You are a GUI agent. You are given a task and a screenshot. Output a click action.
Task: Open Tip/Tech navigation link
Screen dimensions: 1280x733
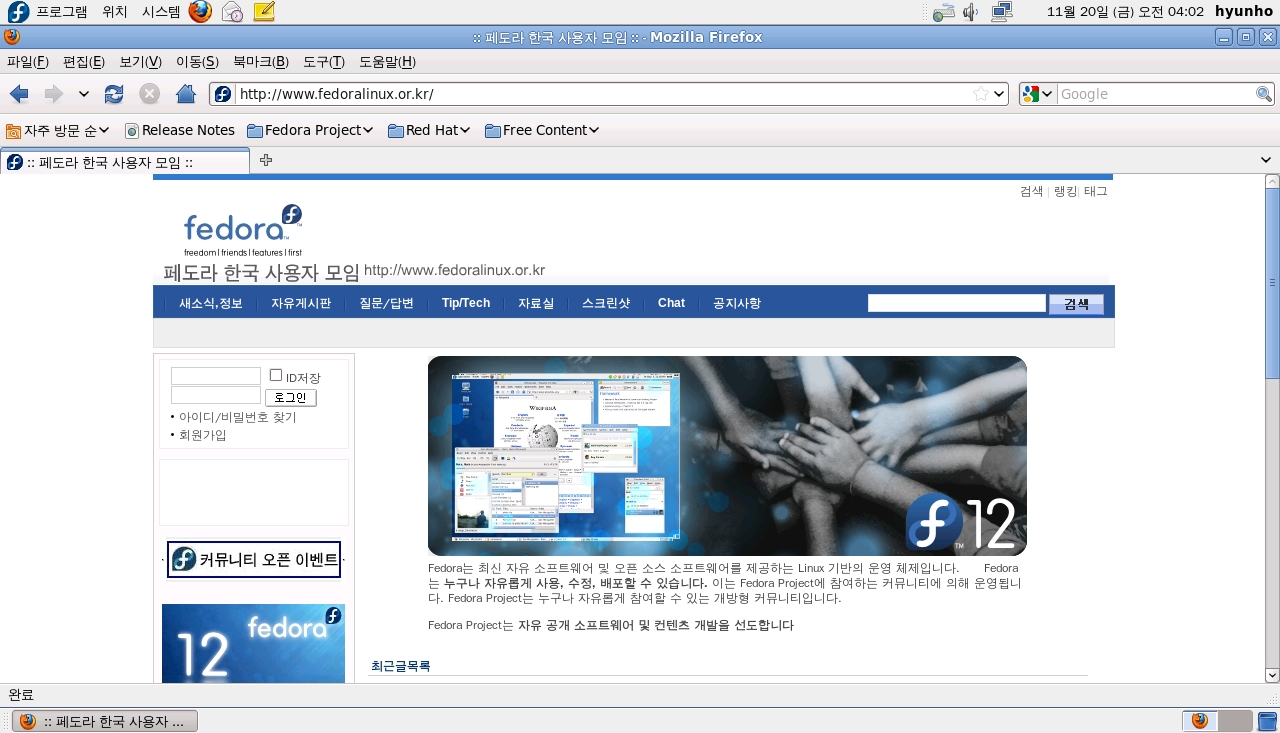coord(466,303)
